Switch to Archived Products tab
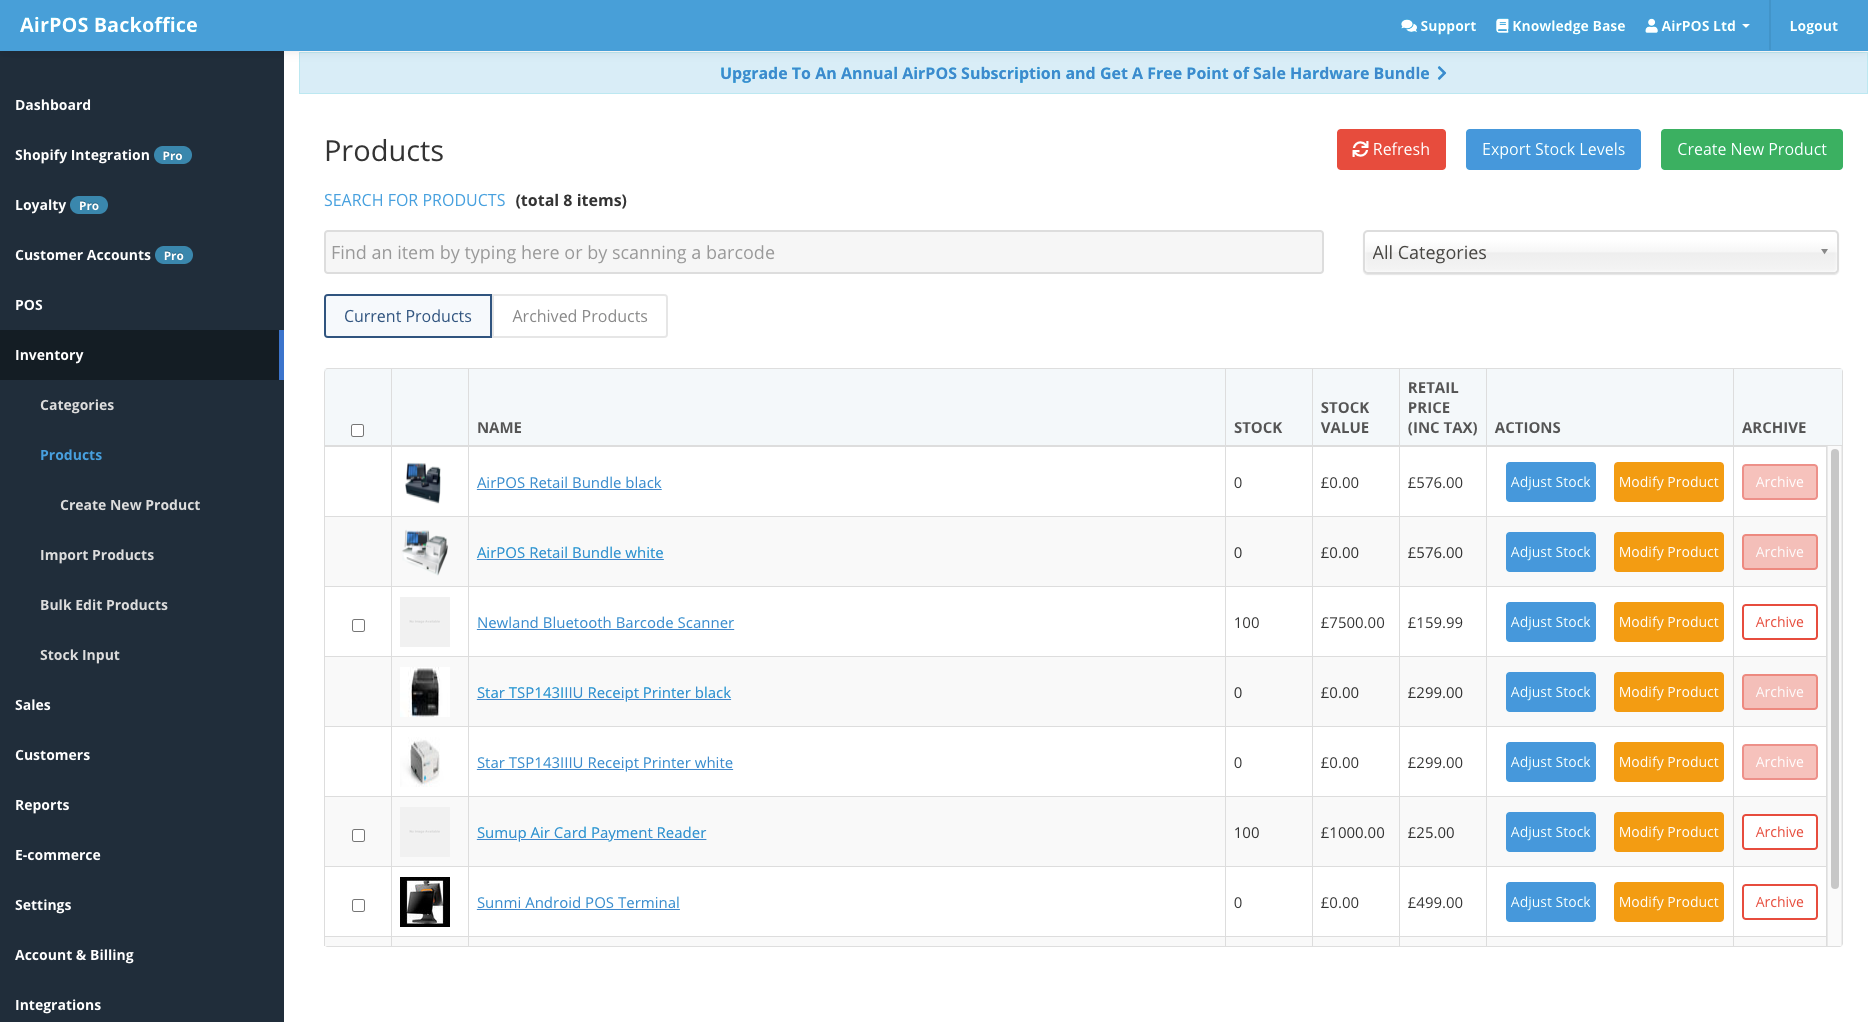The image size is (1868, 1022). [x=580, y=316]
